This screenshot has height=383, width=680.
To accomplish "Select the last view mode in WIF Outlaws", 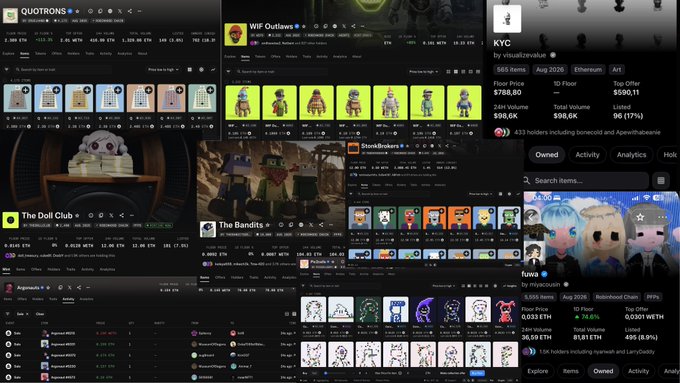I will tap(478, 72).
